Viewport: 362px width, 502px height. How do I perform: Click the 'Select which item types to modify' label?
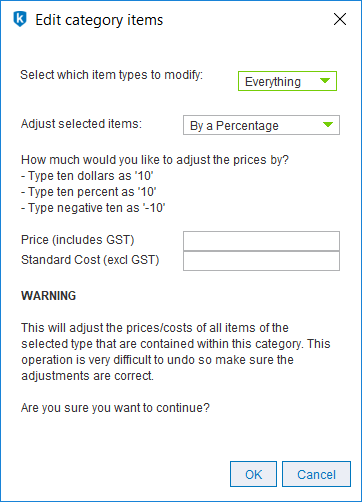point(112,75)
